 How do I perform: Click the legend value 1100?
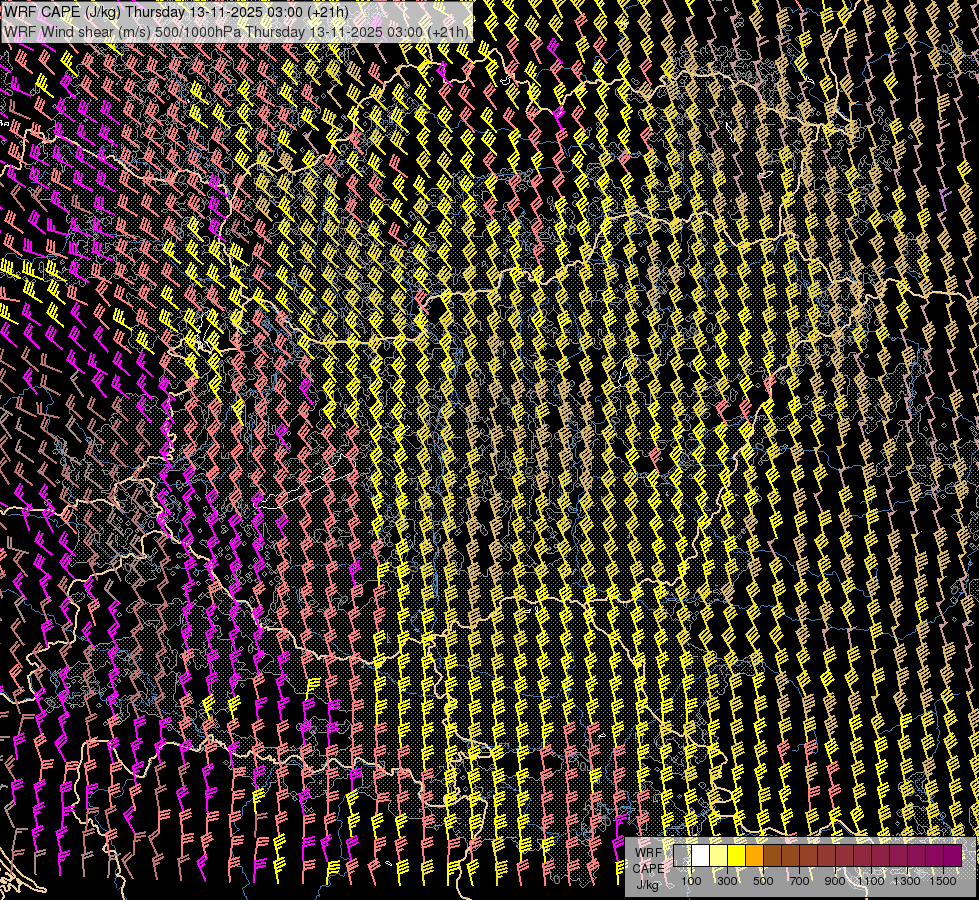[871, 881]
